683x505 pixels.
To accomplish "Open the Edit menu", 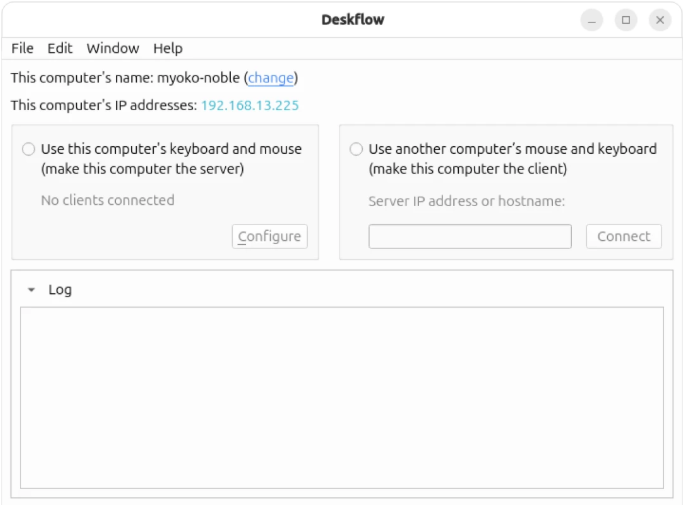I will point(60,48).
